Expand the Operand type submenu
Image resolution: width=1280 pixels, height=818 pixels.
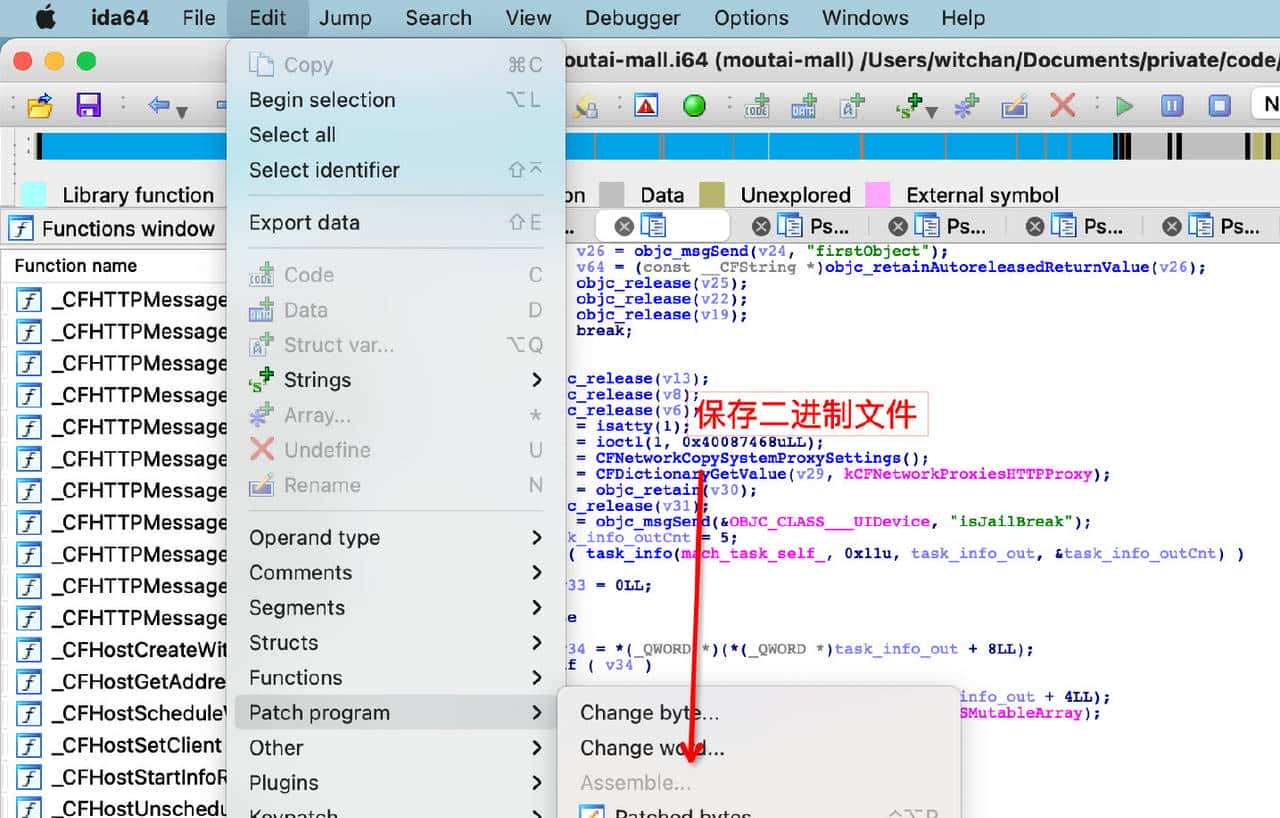pyautogui.click(x=313, y=537)
